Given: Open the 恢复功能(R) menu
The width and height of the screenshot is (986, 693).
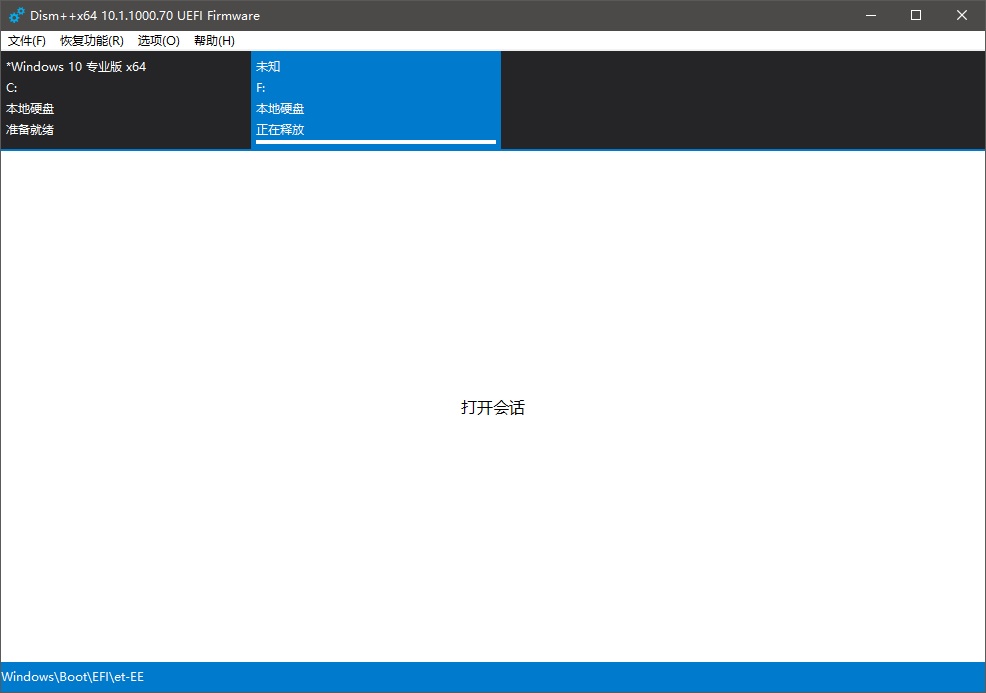Looking at the screenshot, I should (92, 41).
